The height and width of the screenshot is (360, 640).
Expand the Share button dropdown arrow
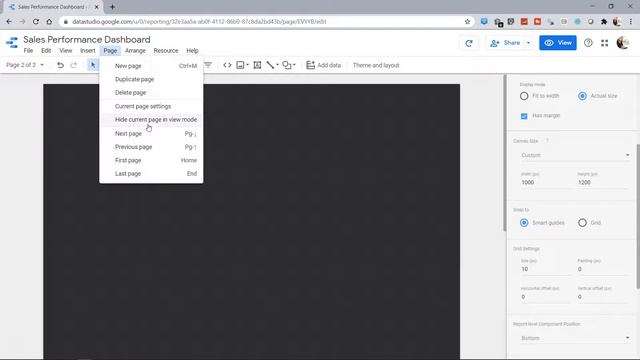tap(528, 43)
